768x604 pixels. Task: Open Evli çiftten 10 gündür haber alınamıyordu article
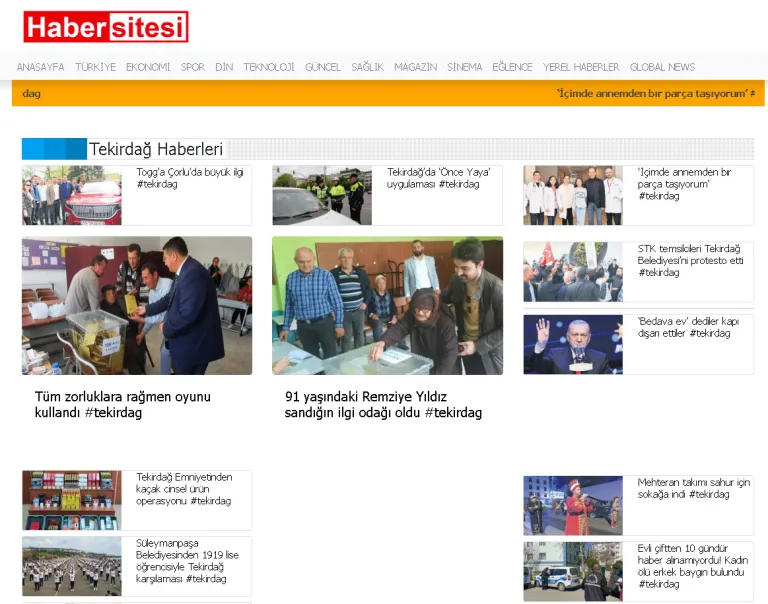coord(693,566)
